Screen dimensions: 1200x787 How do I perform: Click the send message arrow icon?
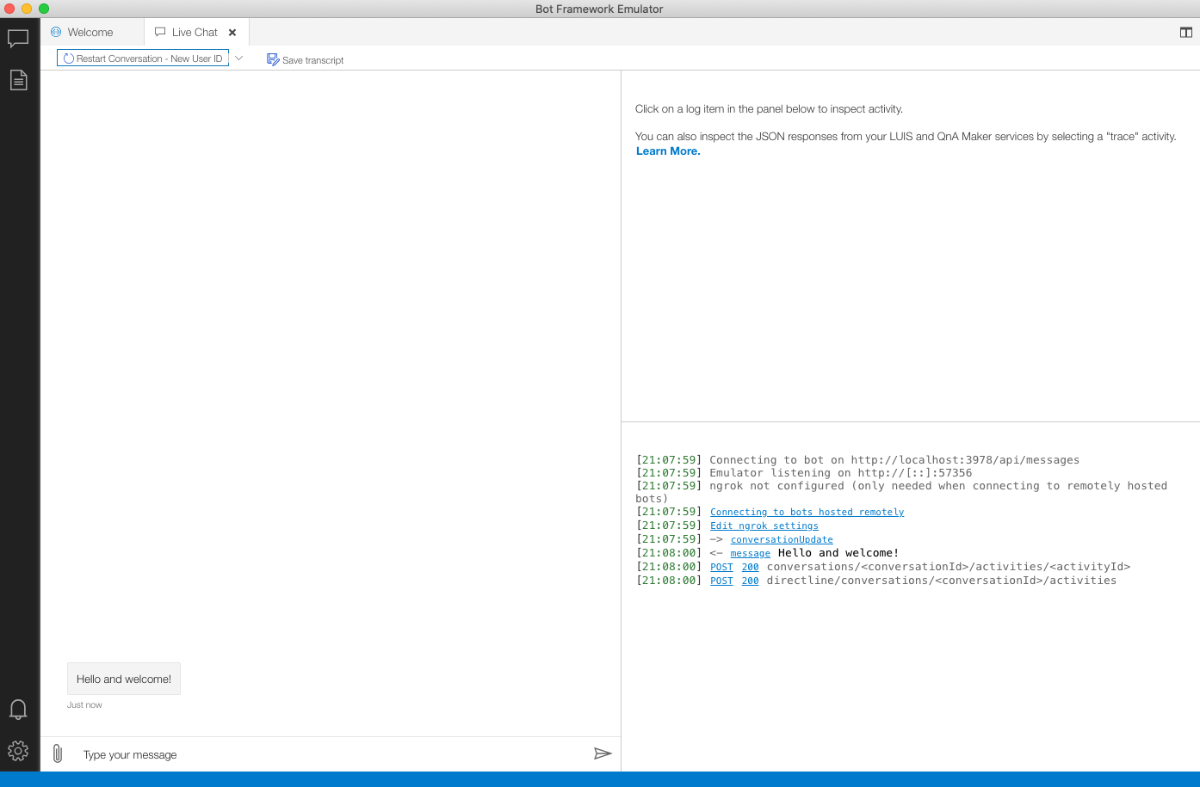[x=602, y=754]
